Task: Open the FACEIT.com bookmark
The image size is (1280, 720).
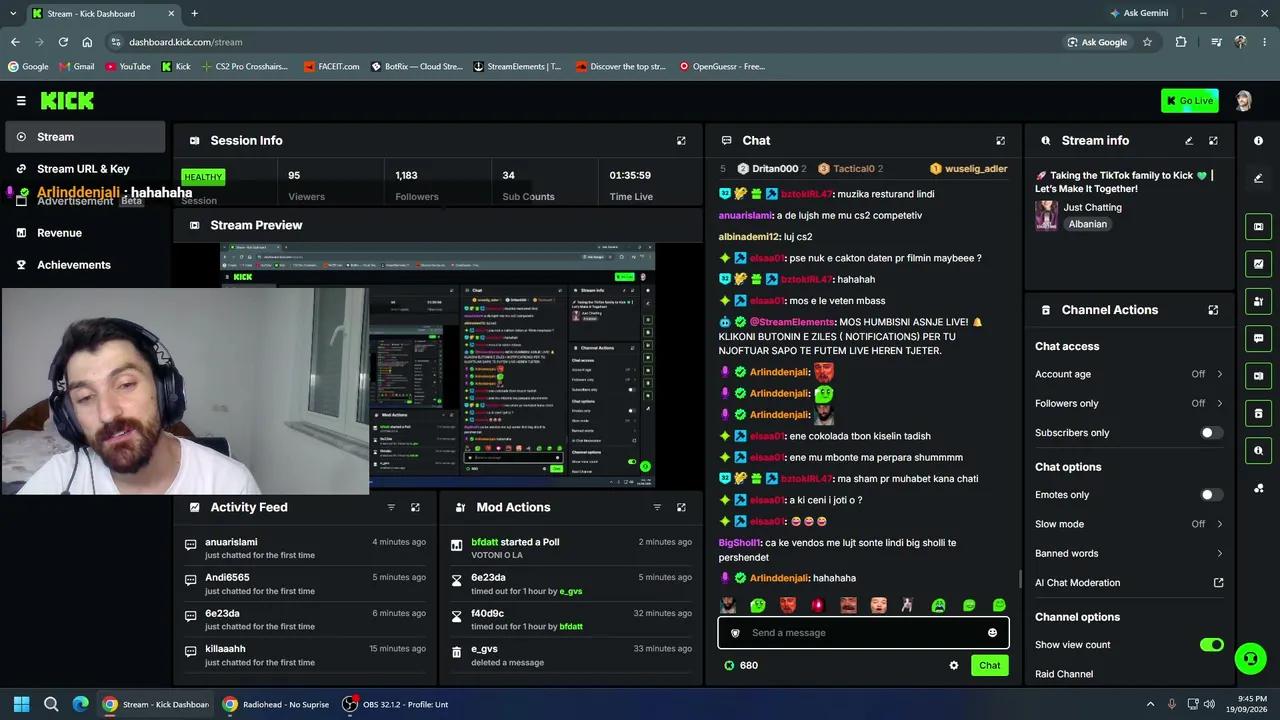Action: click(331, 67)
